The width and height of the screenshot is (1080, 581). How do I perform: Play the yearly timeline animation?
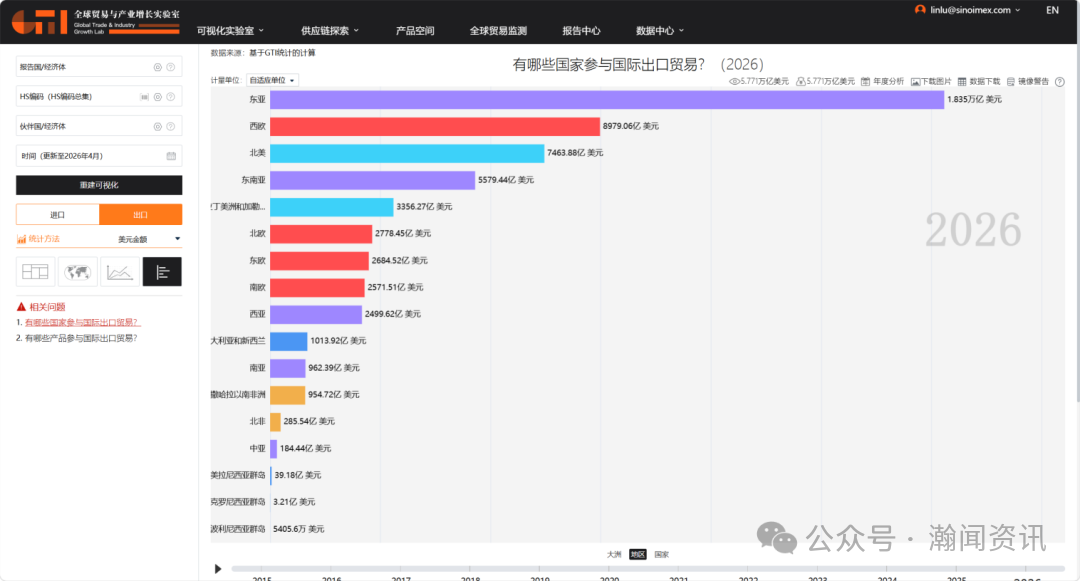click(218, 569)
